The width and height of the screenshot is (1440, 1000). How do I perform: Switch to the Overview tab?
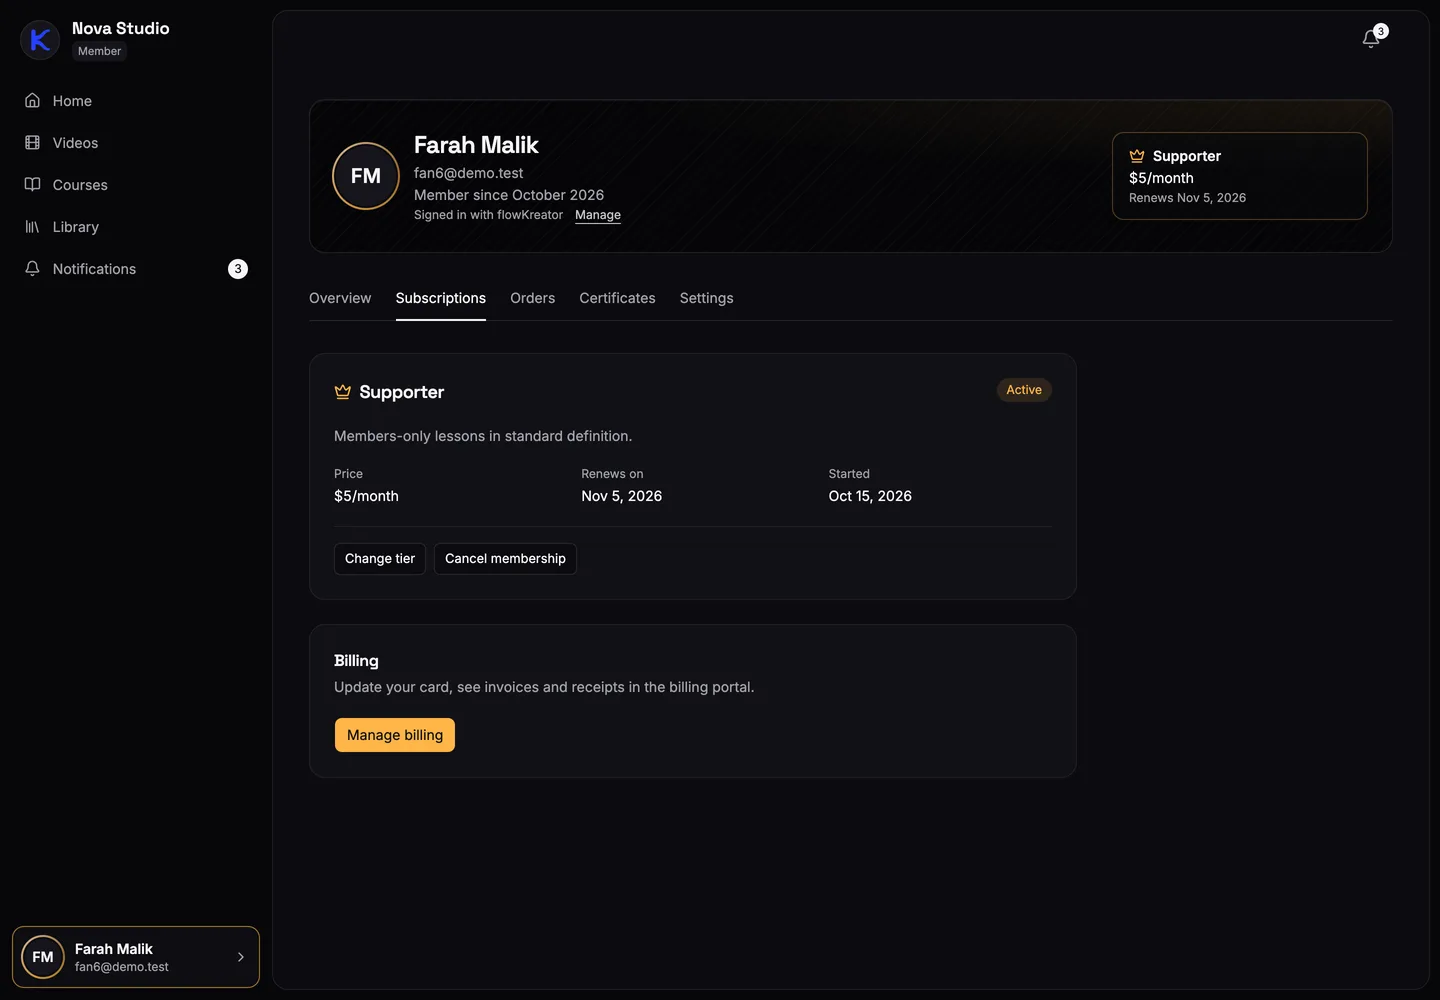click(x=340, y=298)
